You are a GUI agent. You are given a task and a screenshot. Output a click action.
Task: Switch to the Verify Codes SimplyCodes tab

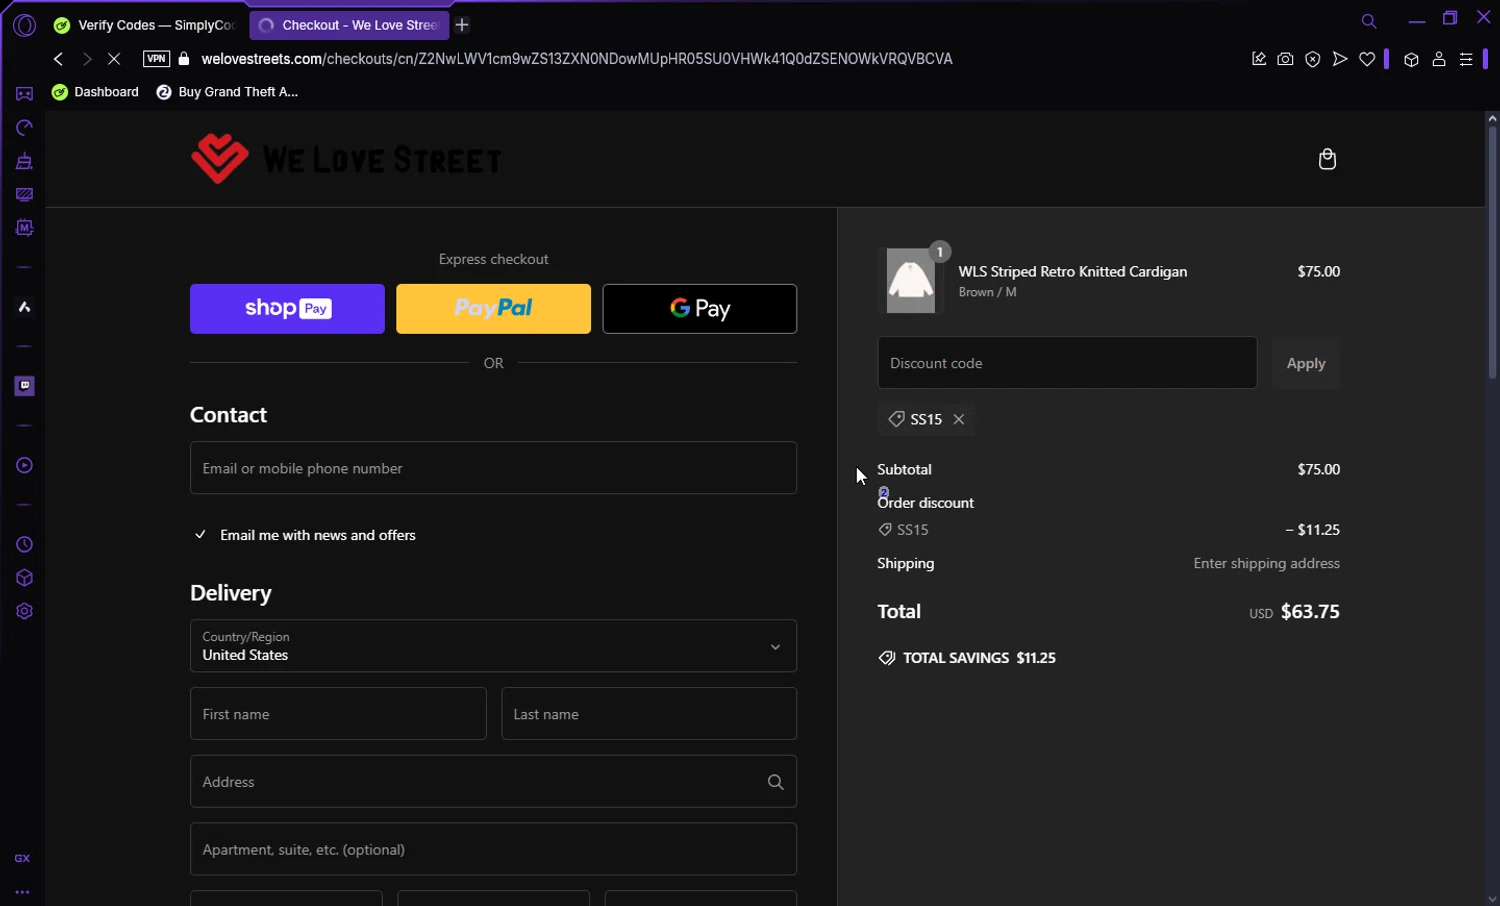tap(145, 25)
